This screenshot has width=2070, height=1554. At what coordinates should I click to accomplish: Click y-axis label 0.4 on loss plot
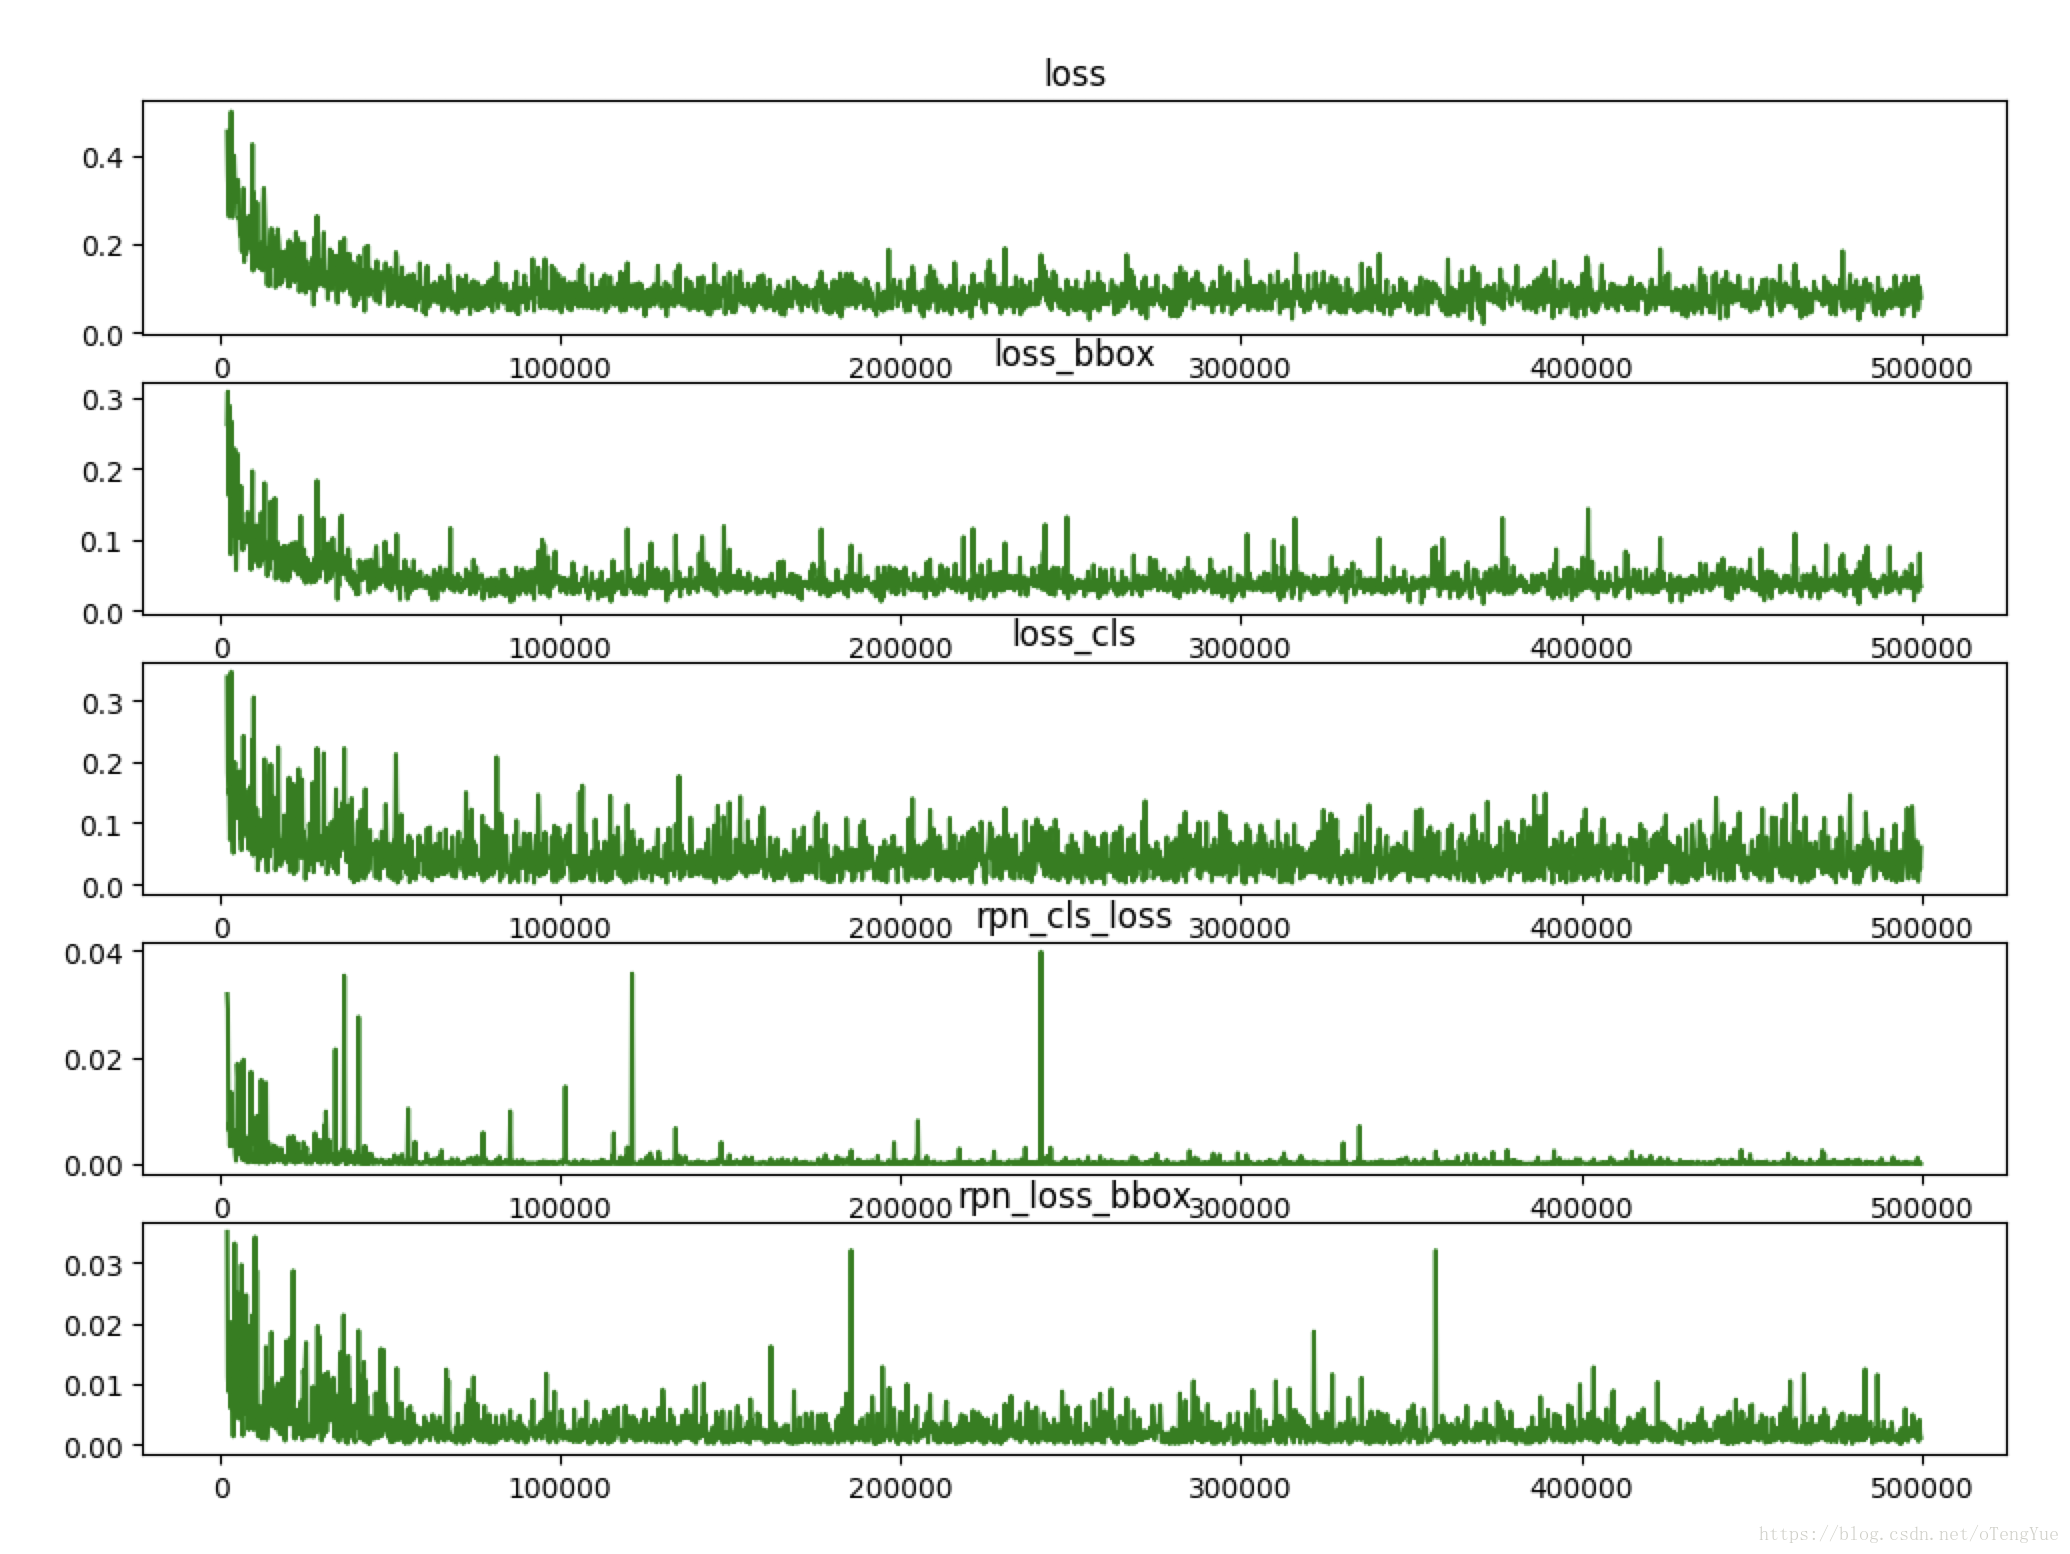pyautogui.click(x=103, y=158)
